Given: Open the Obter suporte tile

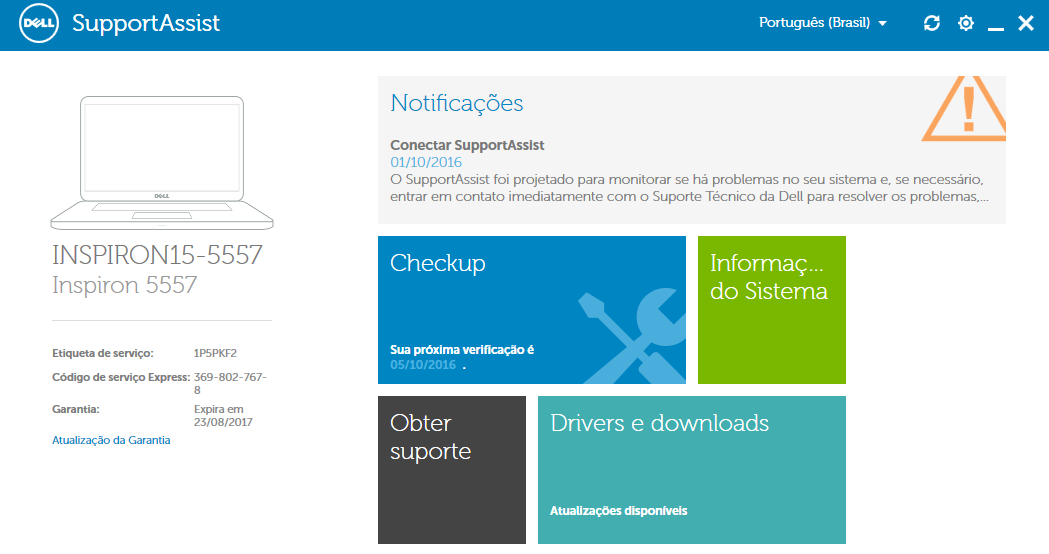Looking at the screenshot, I should pyautogui.click(x=452, y=470).
